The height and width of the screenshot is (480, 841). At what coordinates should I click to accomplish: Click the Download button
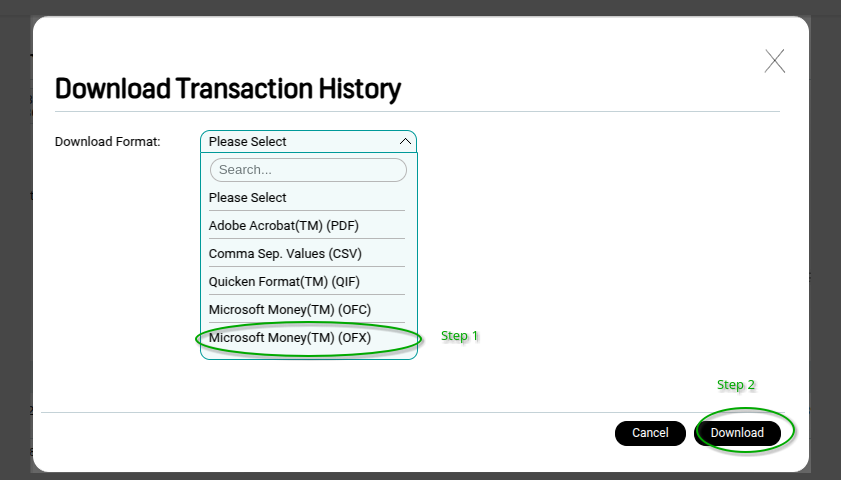click(x=737, y=433)
